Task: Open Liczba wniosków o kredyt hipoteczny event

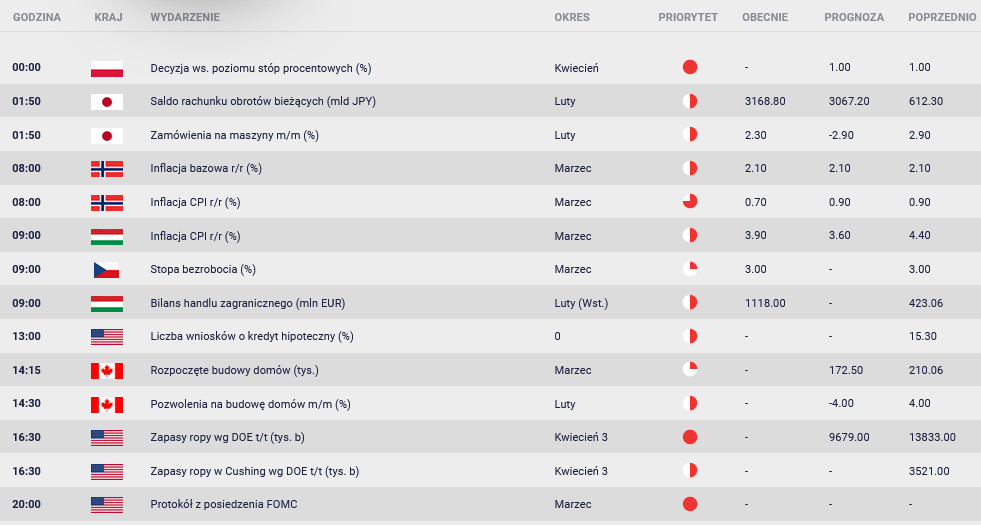Action: (x=252, y=337)
